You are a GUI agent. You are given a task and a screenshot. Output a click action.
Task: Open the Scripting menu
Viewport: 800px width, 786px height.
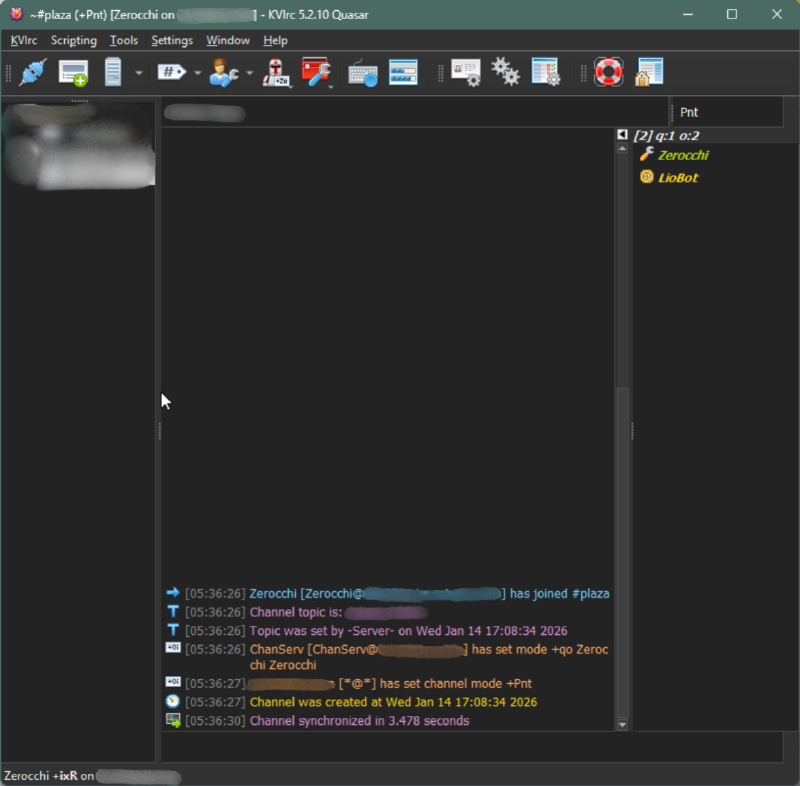73,40
